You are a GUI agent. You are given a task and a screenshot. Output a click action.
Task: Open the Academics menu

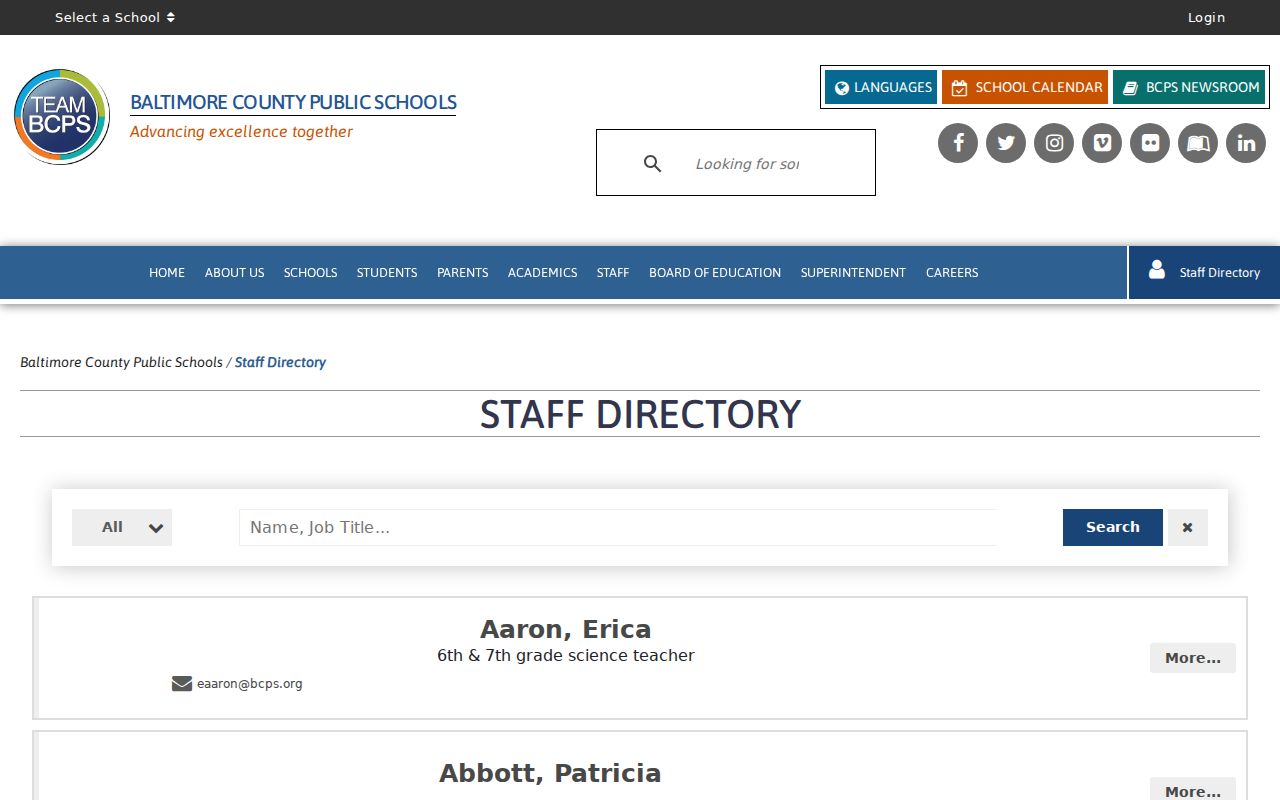click(x=542, y=272)
